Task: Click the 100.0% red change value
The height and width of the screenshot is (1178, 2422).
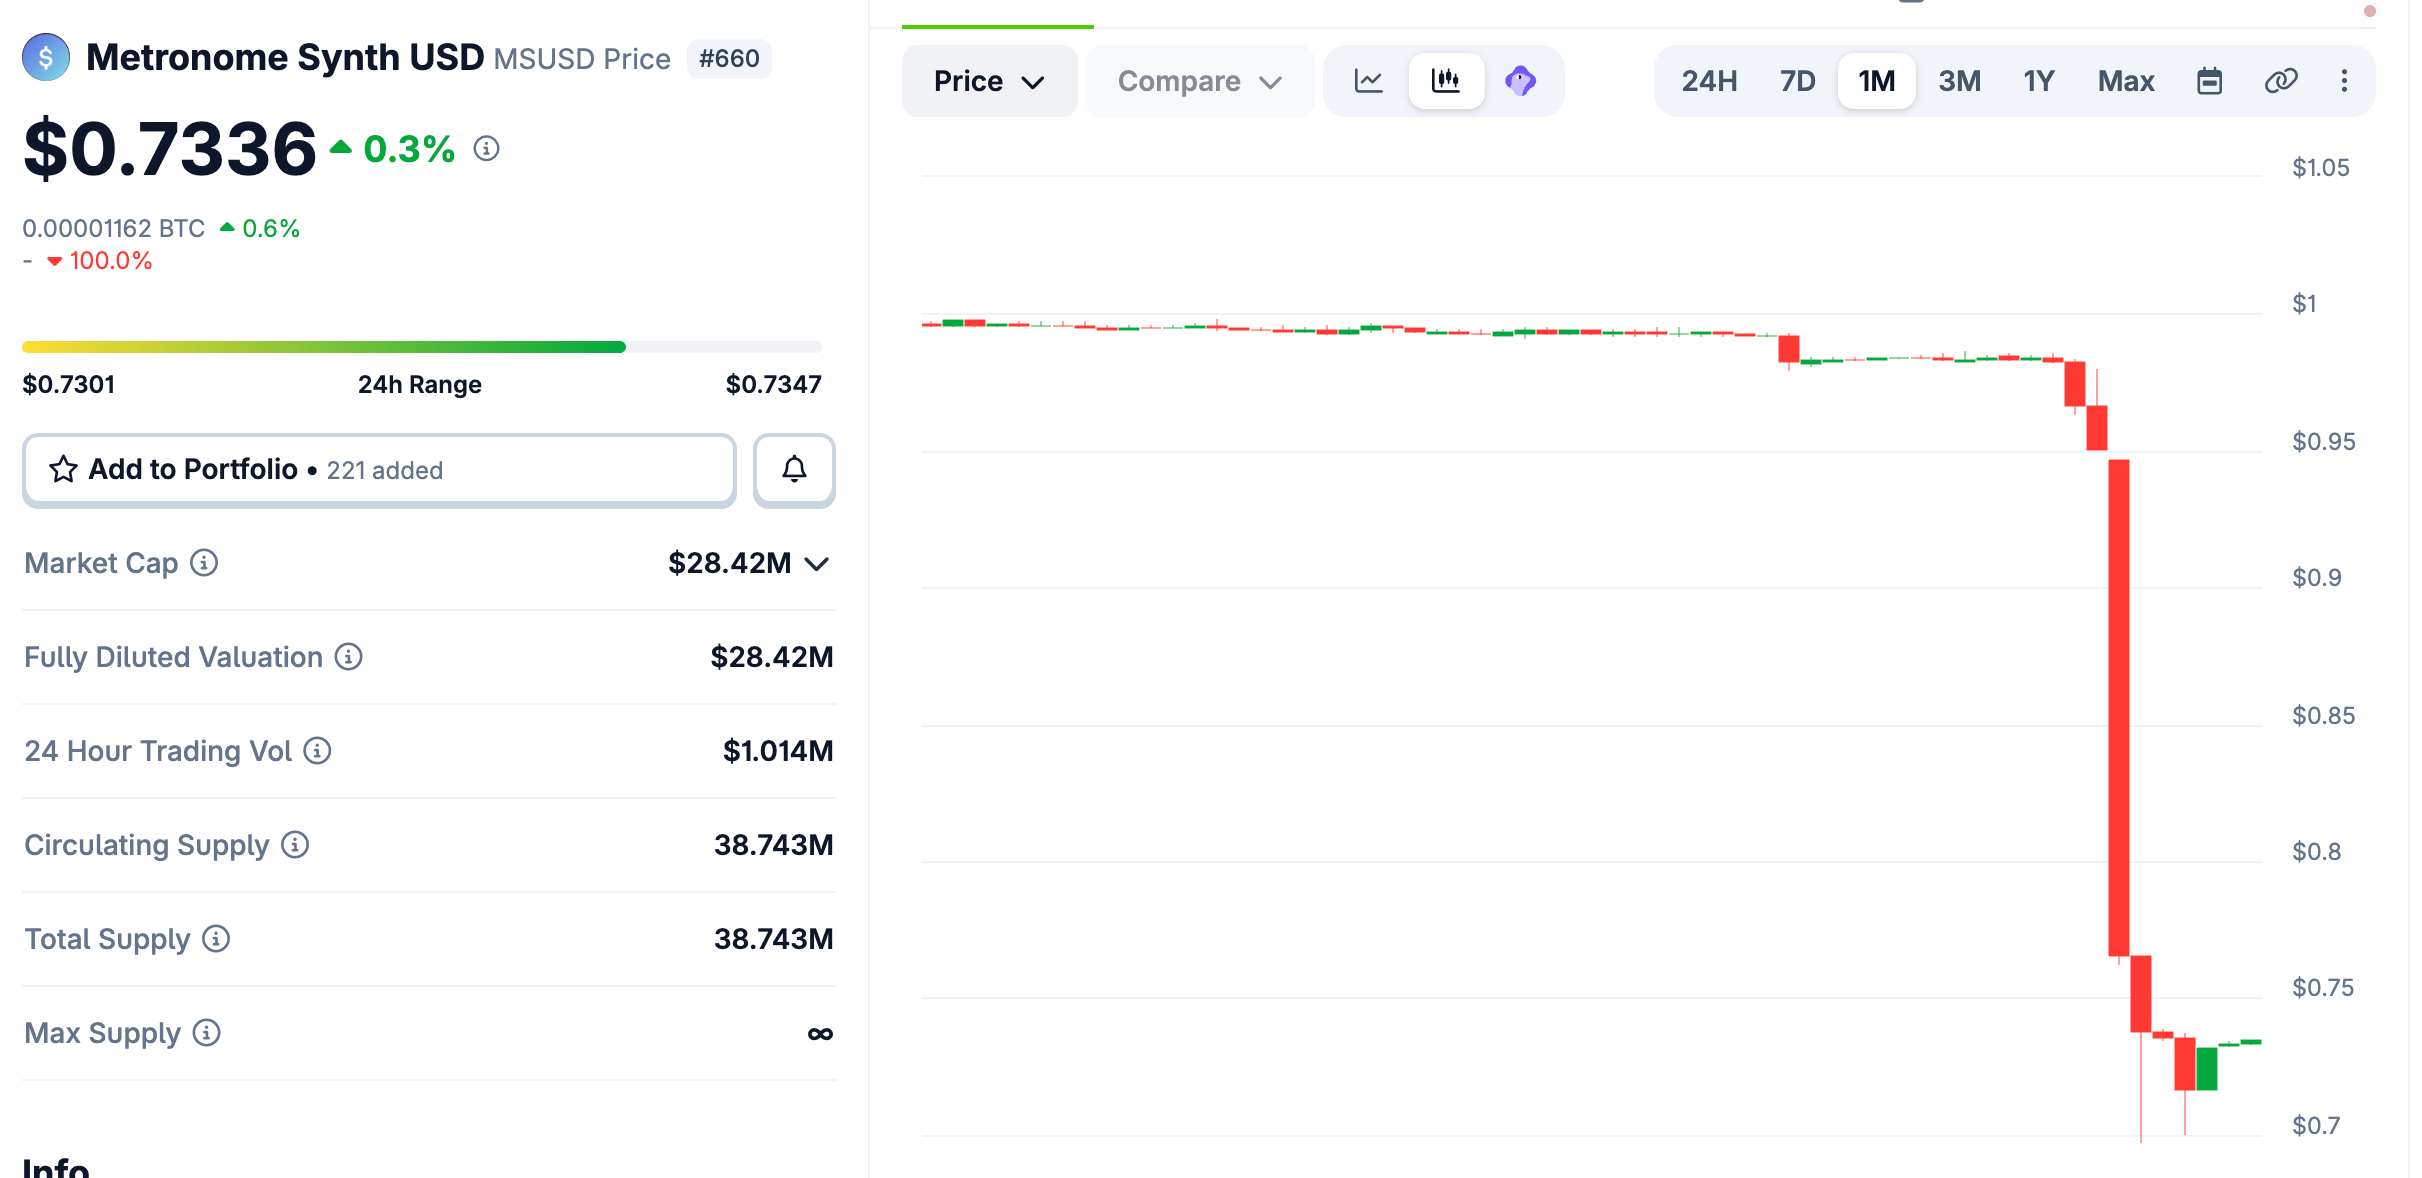Action: [111, 261]
